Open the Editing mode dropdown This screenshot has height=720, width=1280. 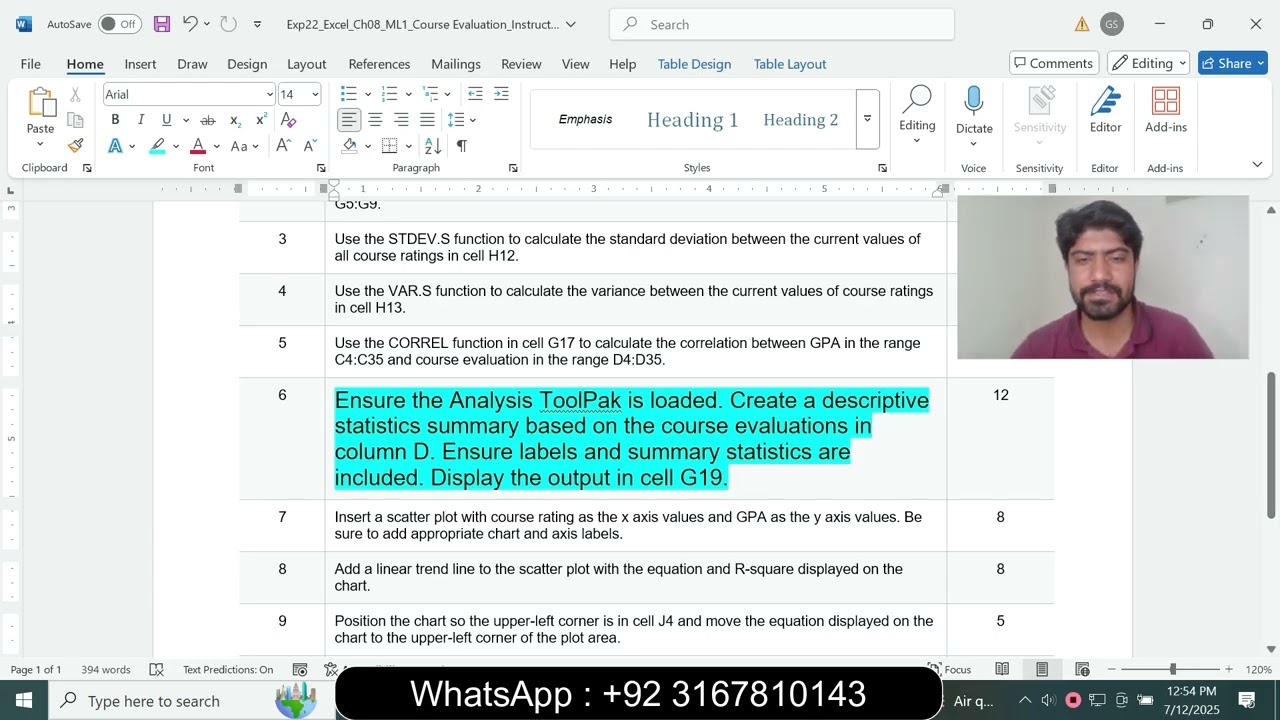(1148, 63)
